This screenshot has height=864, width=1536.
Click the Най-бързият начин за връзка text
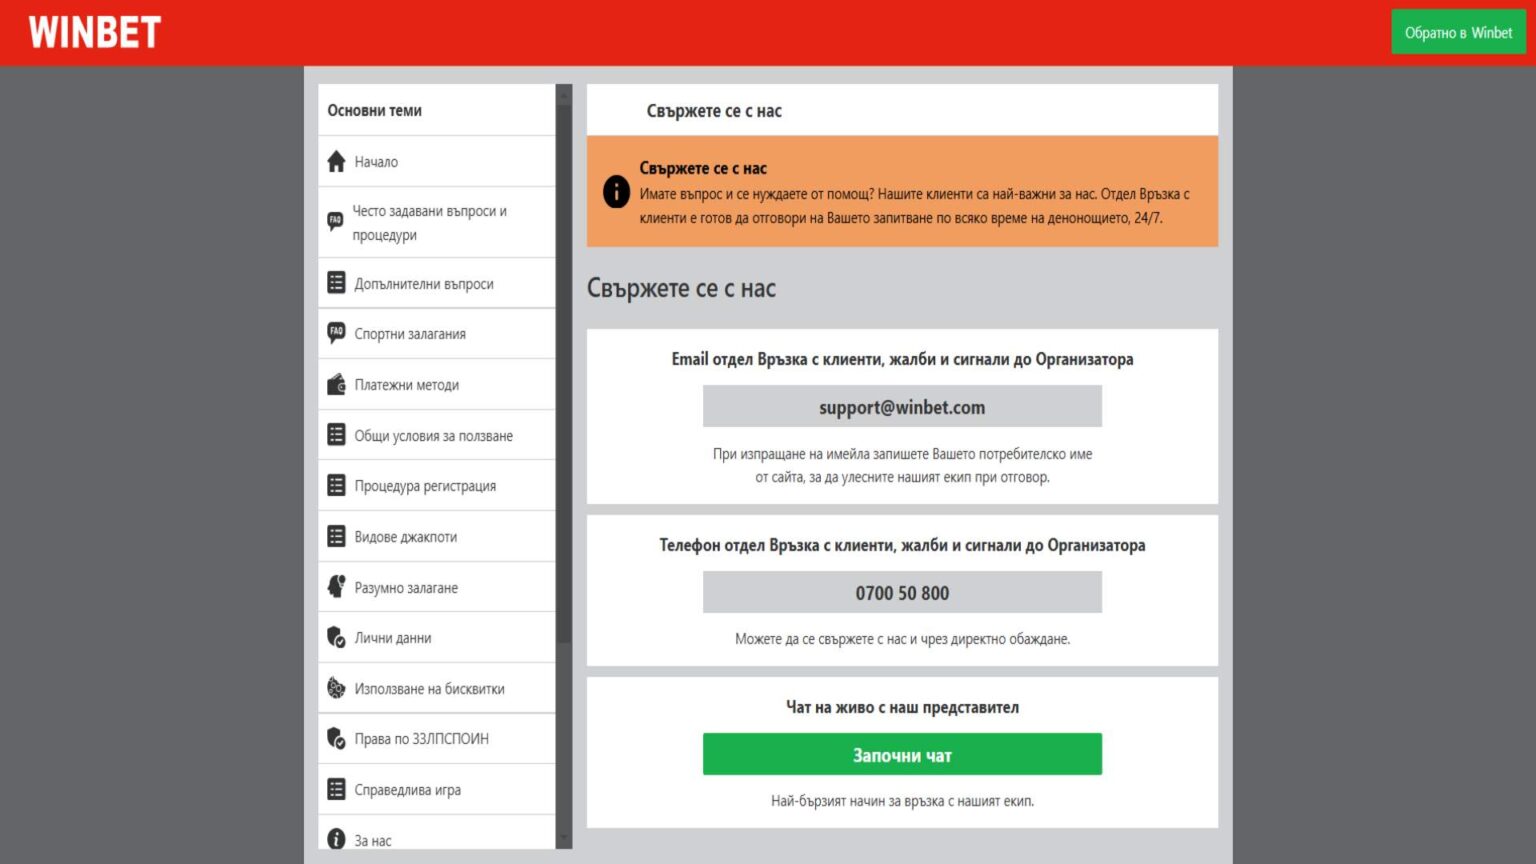click(902, 801)
